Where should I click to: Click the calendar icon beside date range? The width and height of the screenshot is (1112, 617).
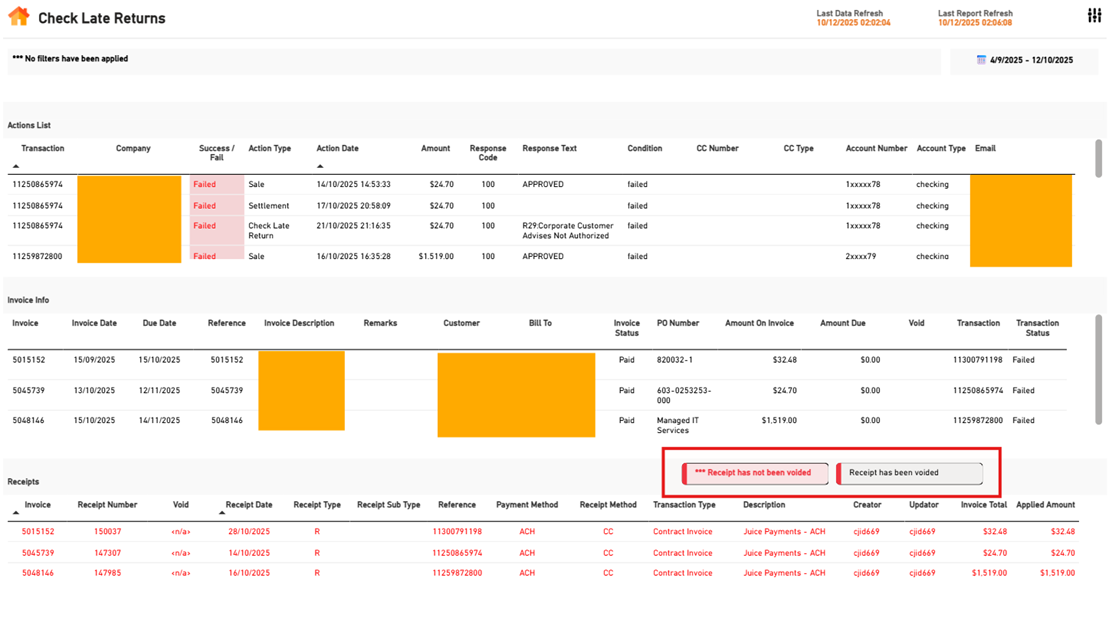(981, 60)
